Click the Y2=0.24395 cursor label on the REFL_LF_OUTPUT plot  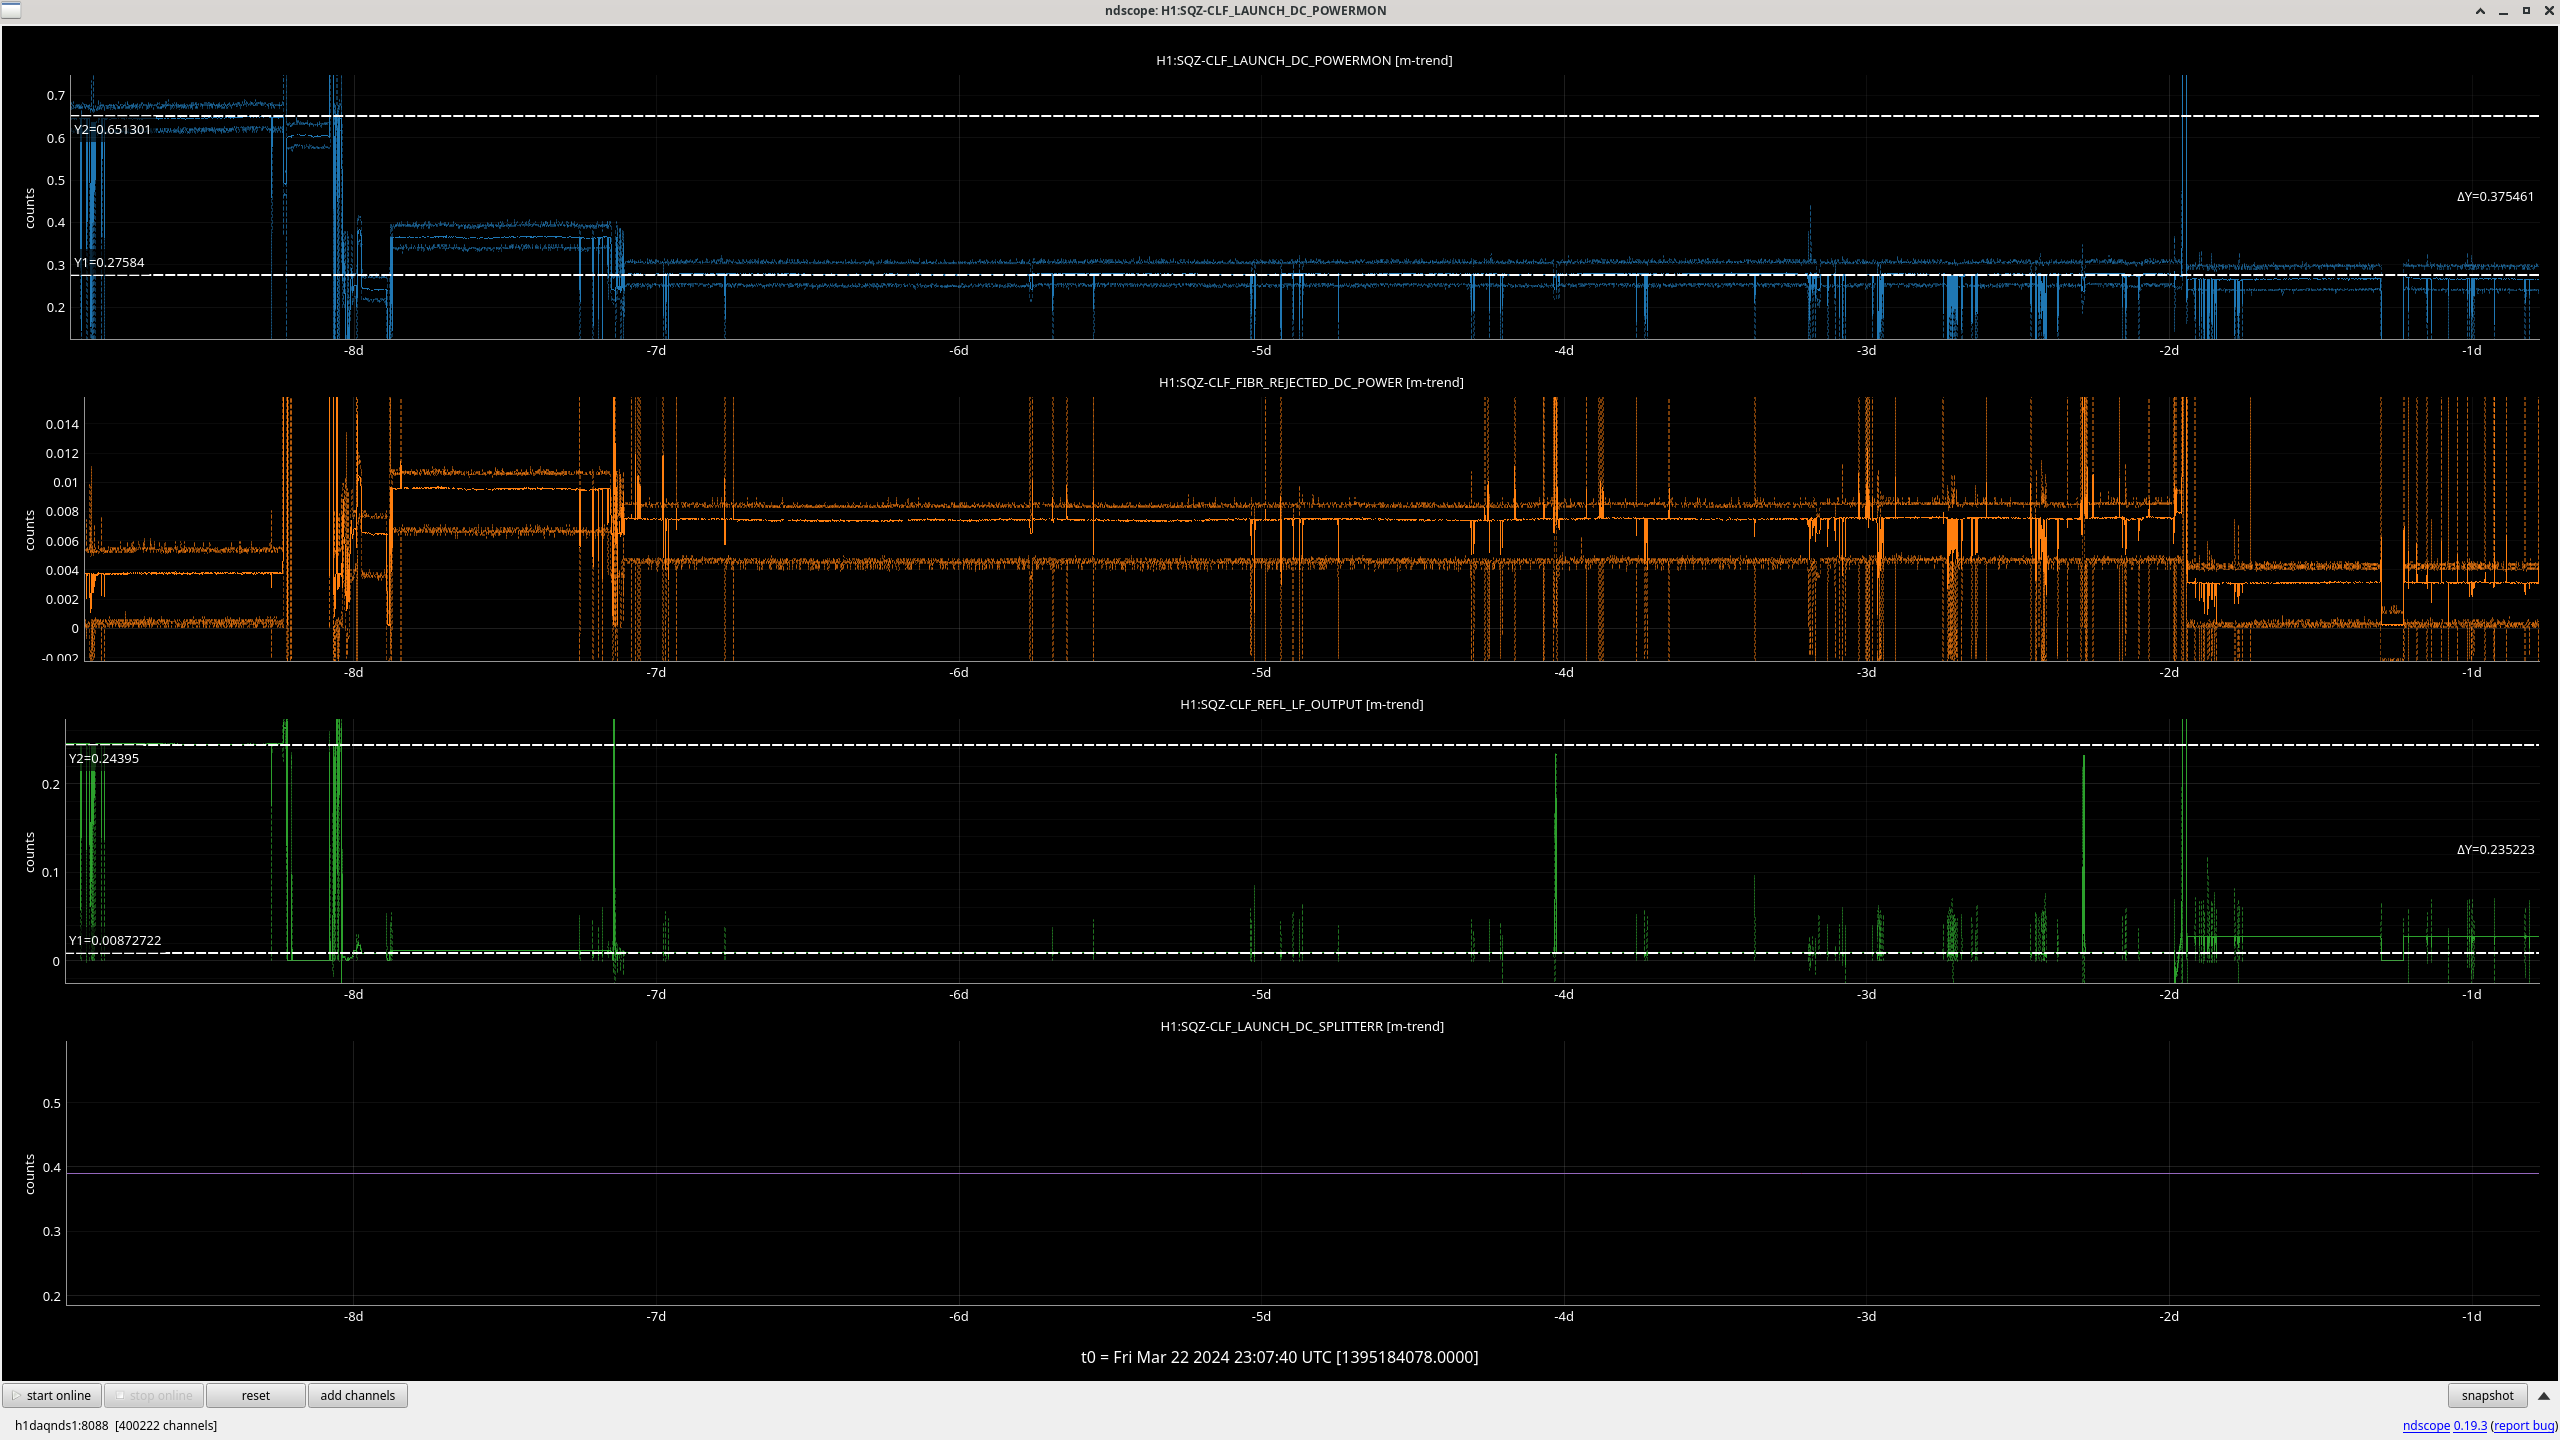(104, 758)
